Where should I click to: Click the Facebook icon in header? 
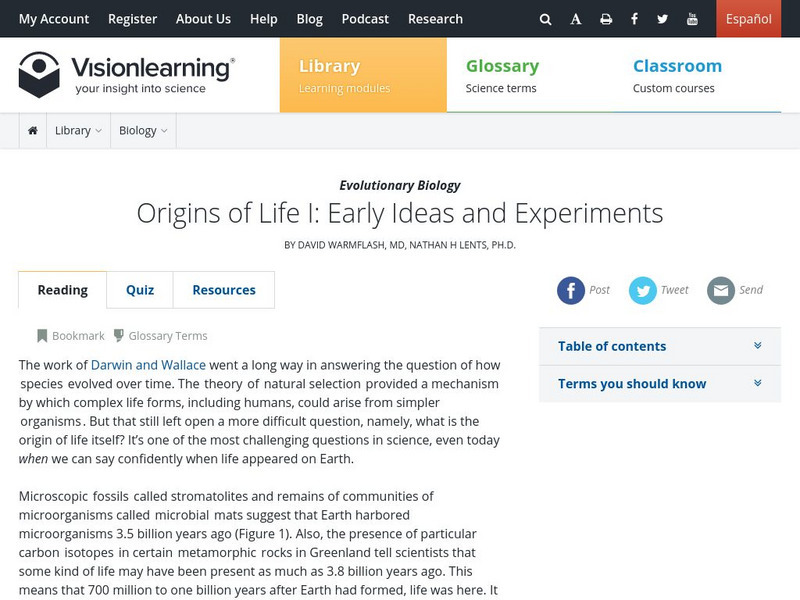pyautogui.click(x=634, y=18)
